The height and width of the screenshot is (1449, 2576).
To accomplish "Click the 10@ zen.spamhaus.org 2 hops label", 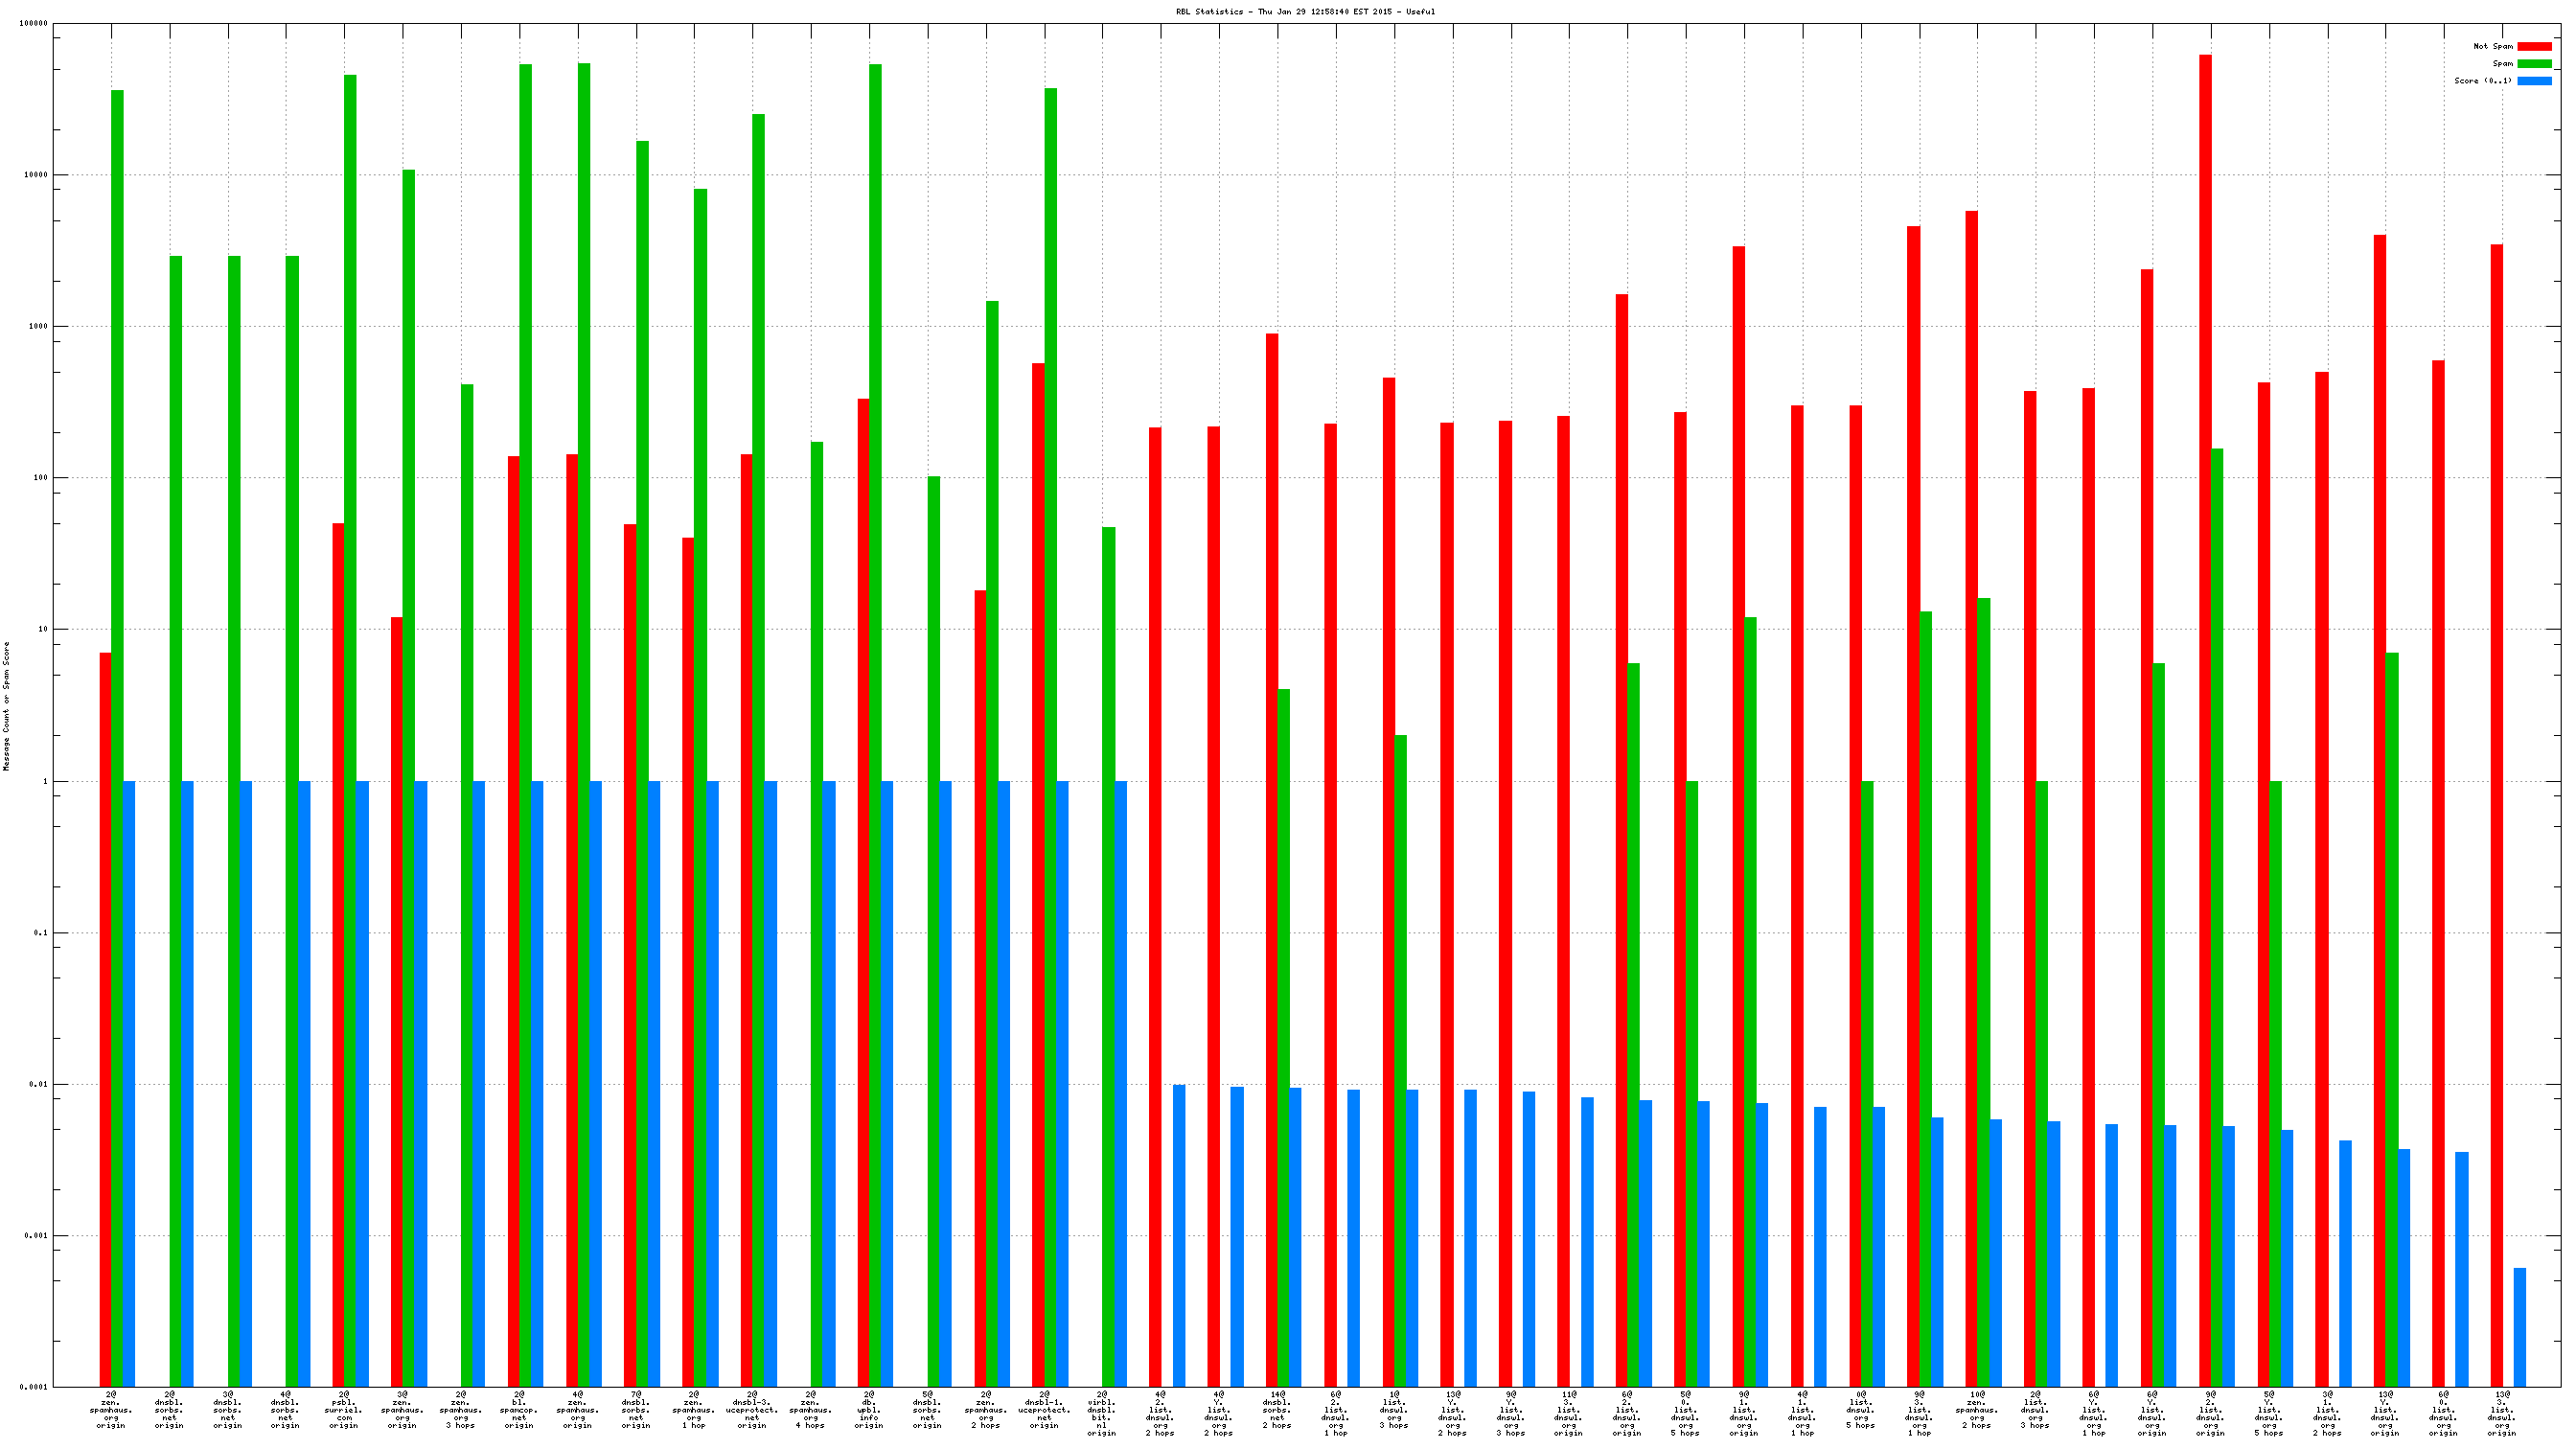I will pos(1977,1409).
